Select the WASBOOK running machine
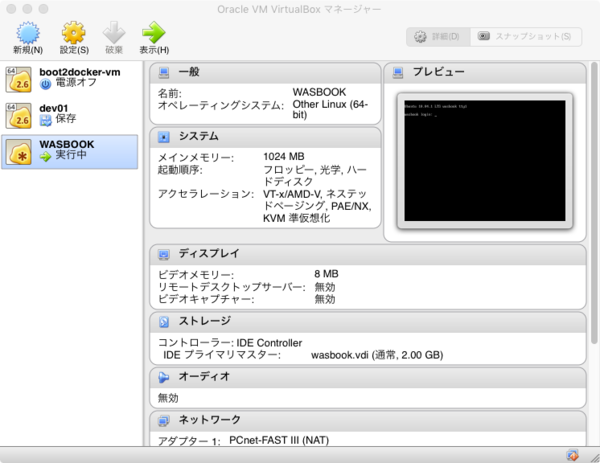Screen dimensions: 600x463 click(x=70, y=152)
